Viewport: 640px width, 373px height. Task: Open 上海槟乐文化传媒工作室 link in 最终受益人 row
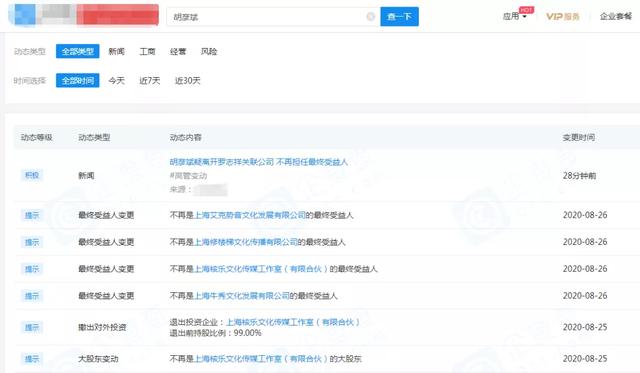pos(261,269)
